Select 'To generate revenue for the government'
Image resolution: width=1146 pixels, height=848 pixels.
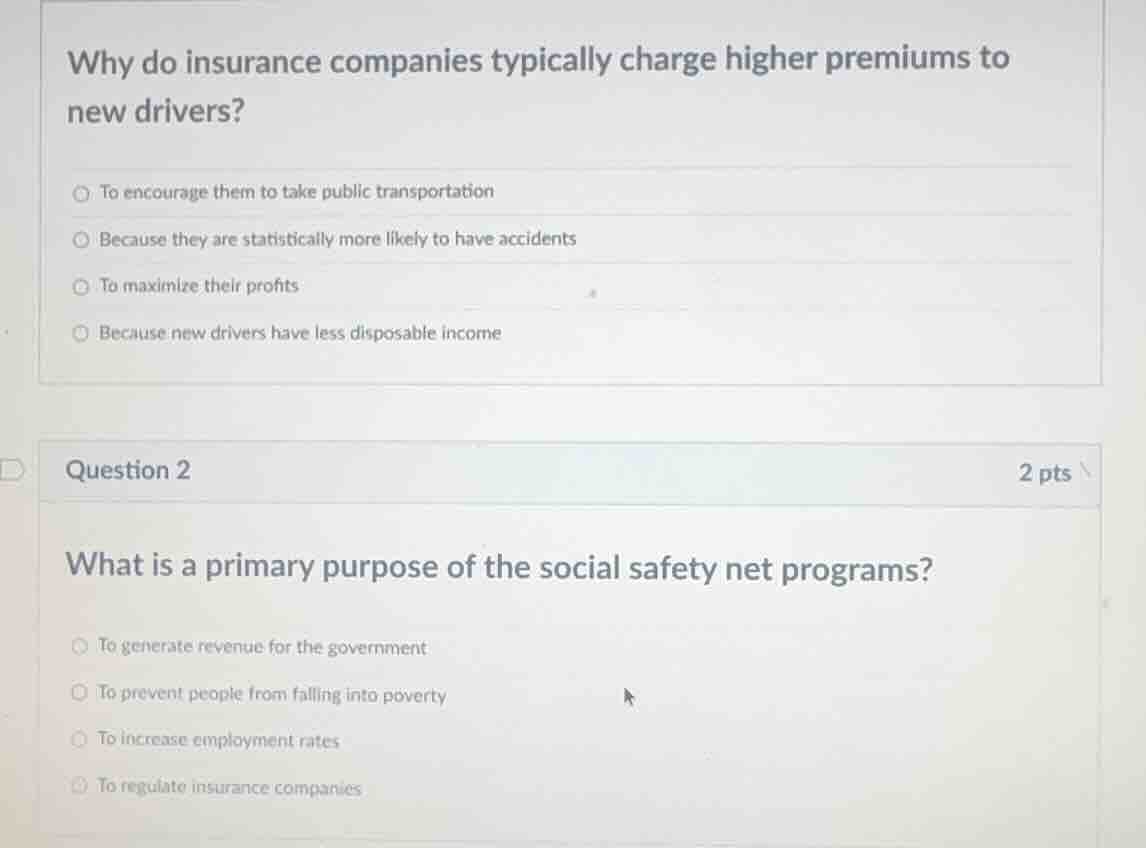[x=262, y=647]
